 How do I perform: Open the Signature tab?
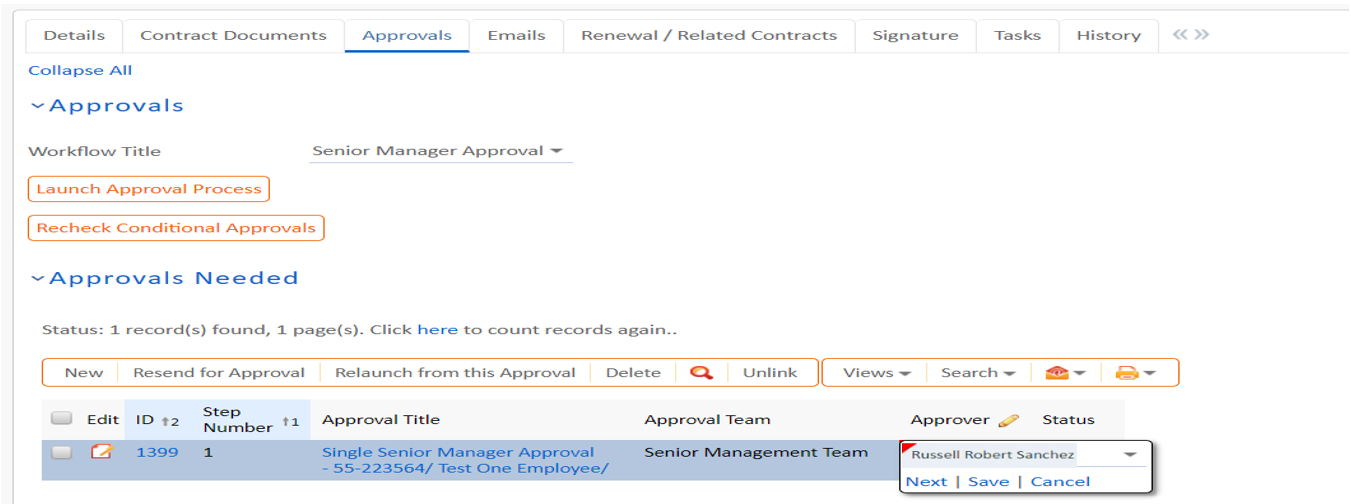click(x=915, y=35)
